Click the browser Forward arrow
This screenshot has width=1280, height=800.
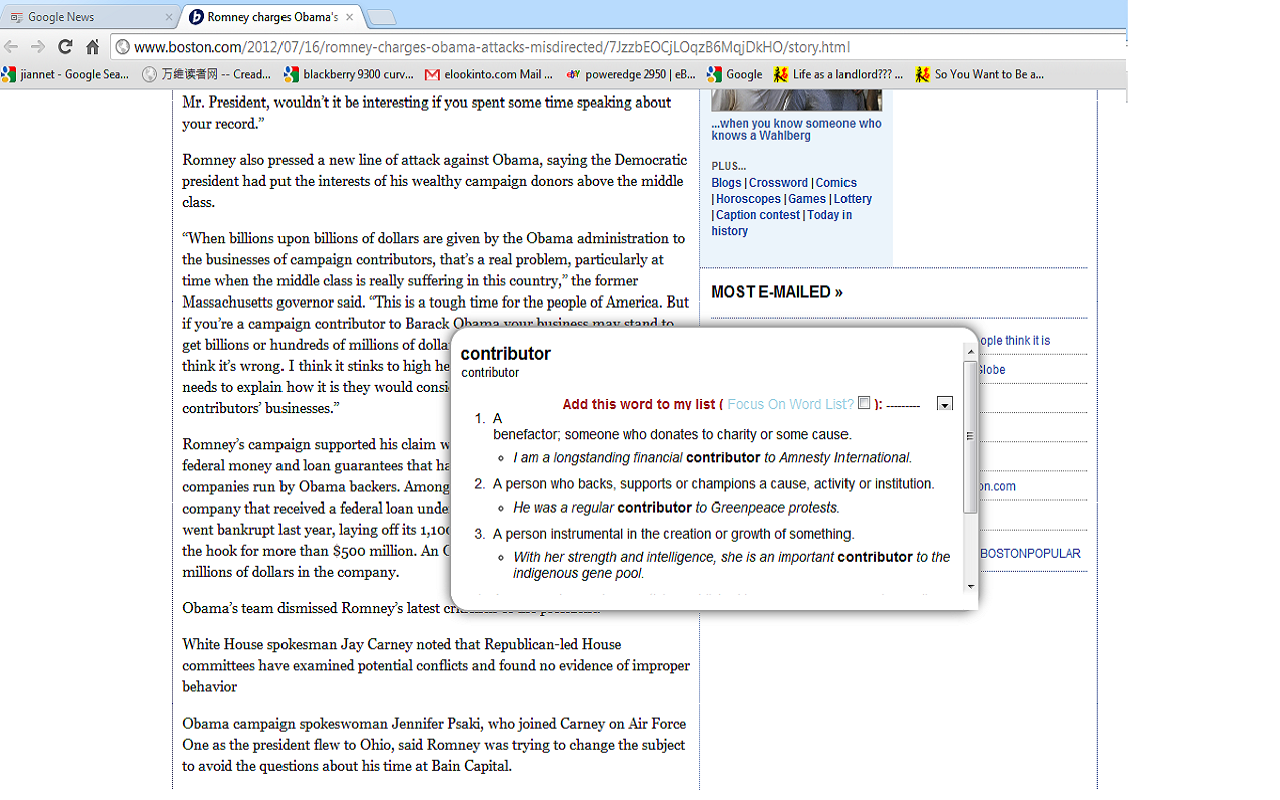coord(38,47)
